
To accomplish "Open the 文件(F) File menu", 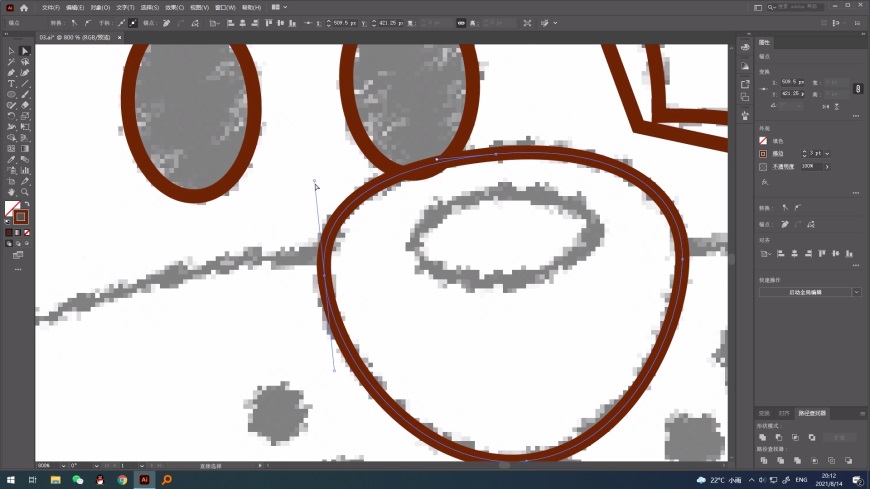I will coord(50,8).
